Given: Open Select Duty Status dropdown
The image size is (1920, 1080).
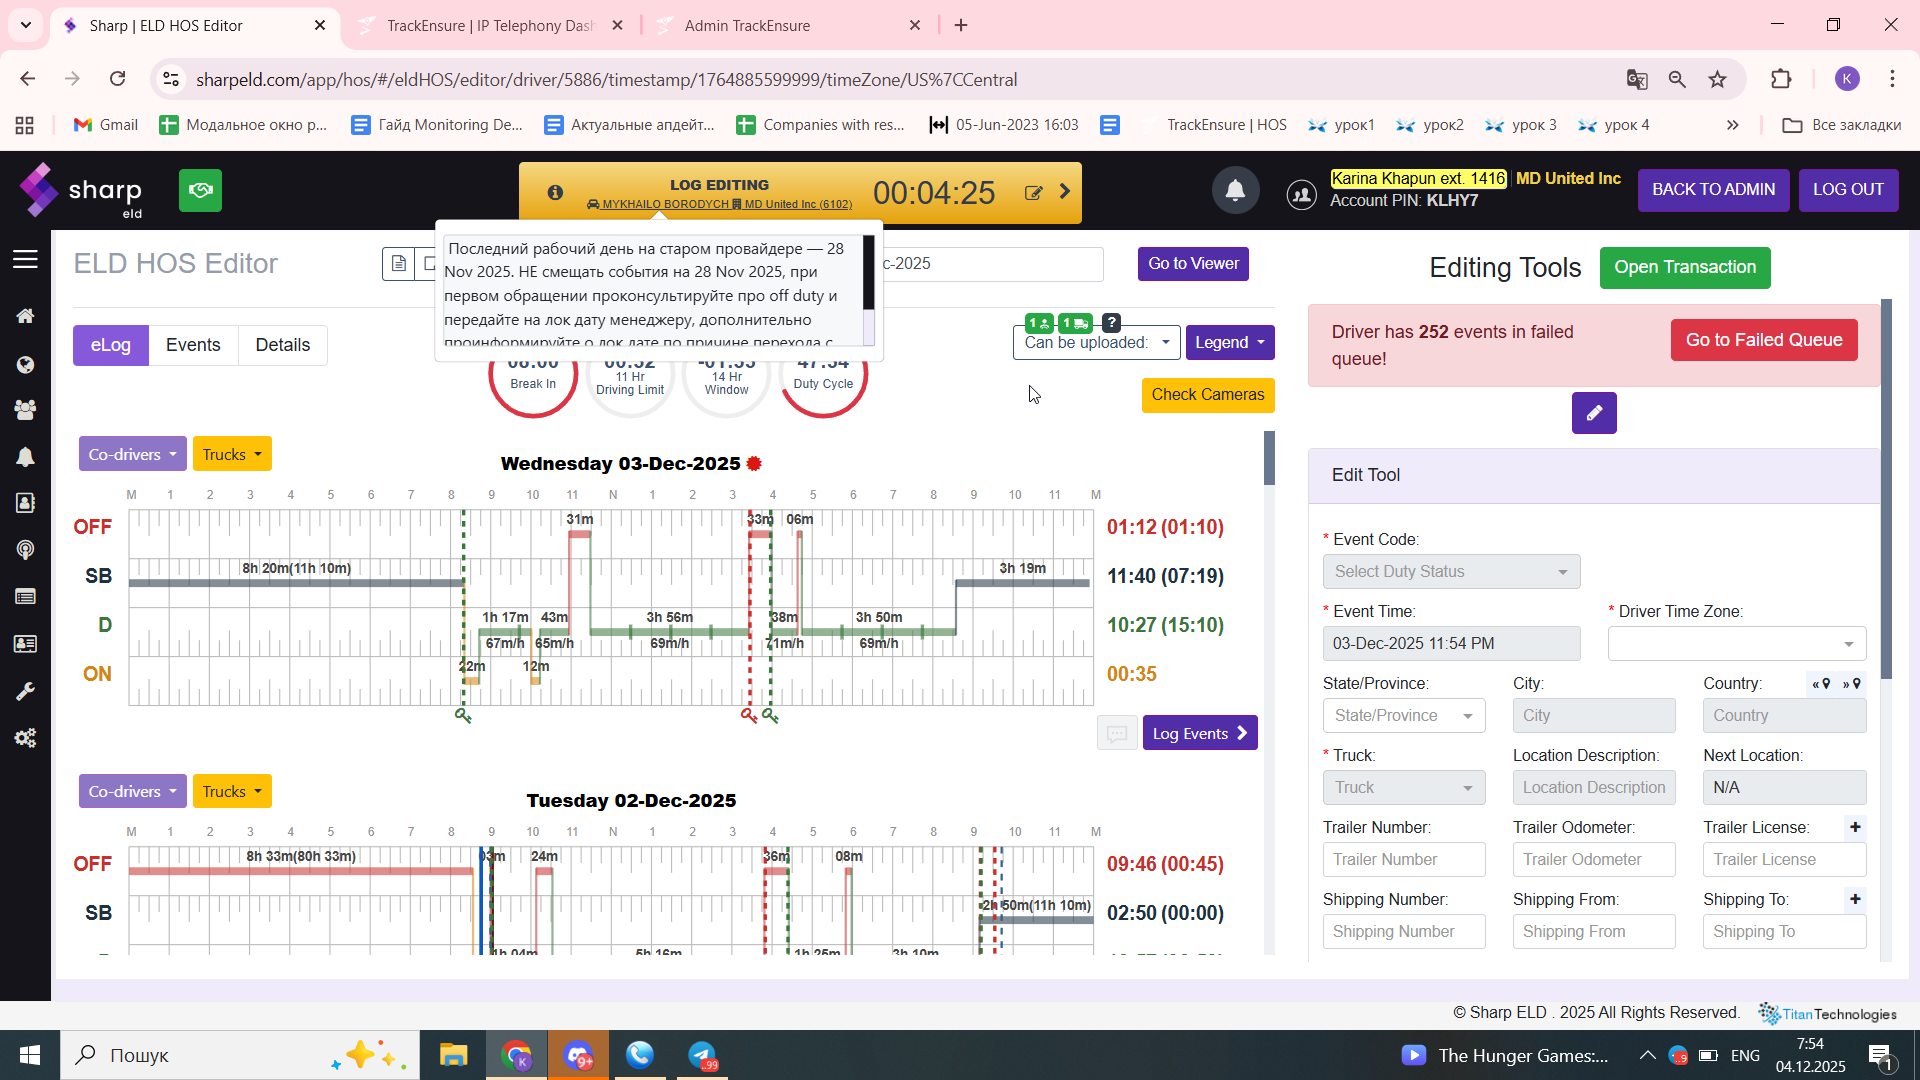Looking at the screenshot, I should tap(1450, 571).
